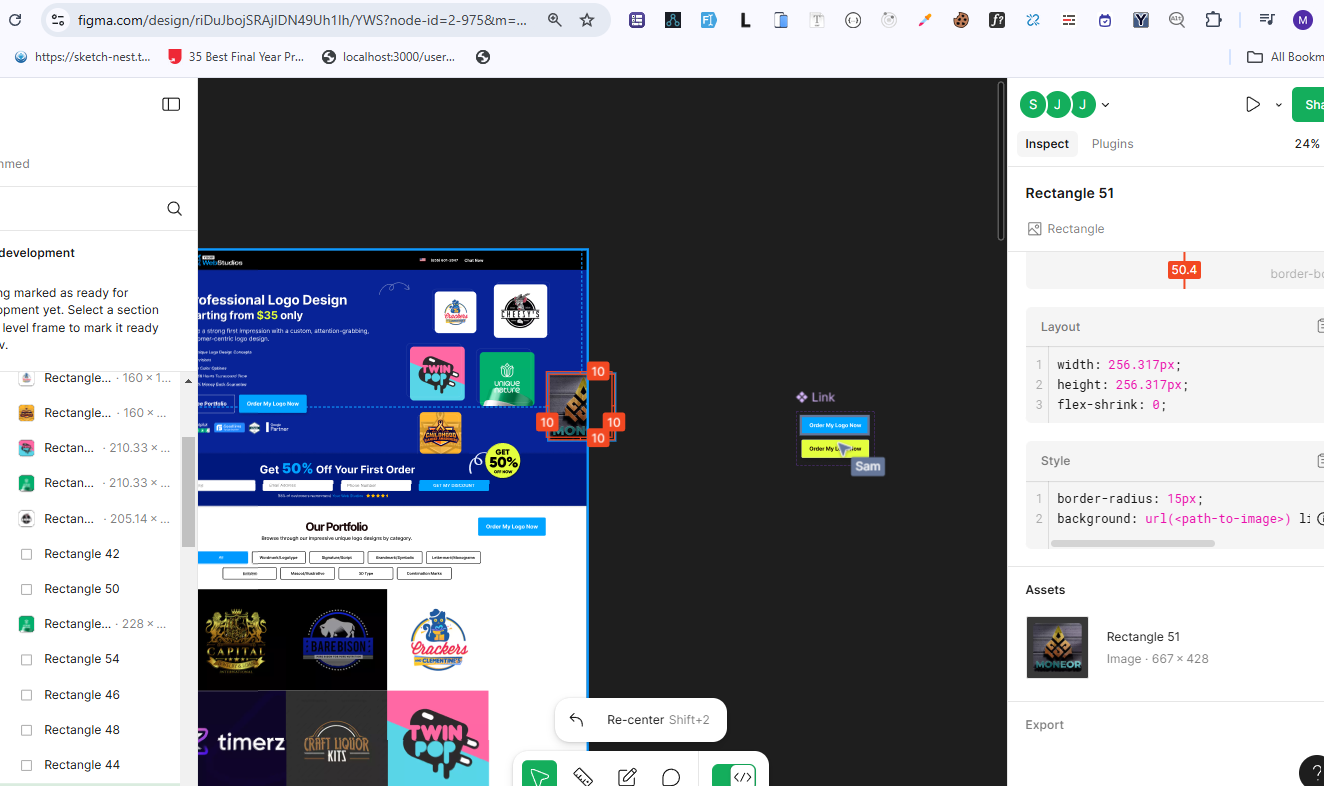This screenshot has width=1324, height=786.
Task: Bookmark this page with star icon
Action: tap(587, 20)
